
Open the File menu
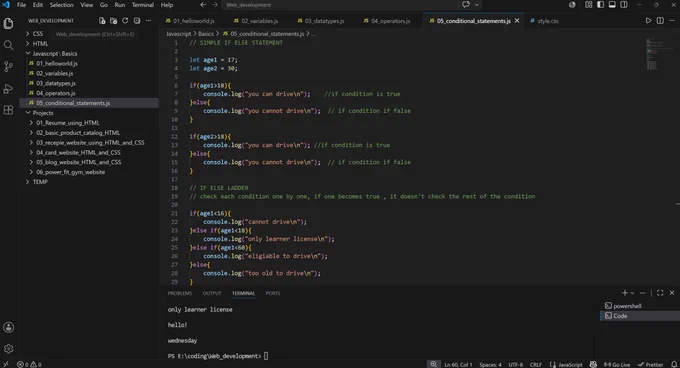click(21, 5)
